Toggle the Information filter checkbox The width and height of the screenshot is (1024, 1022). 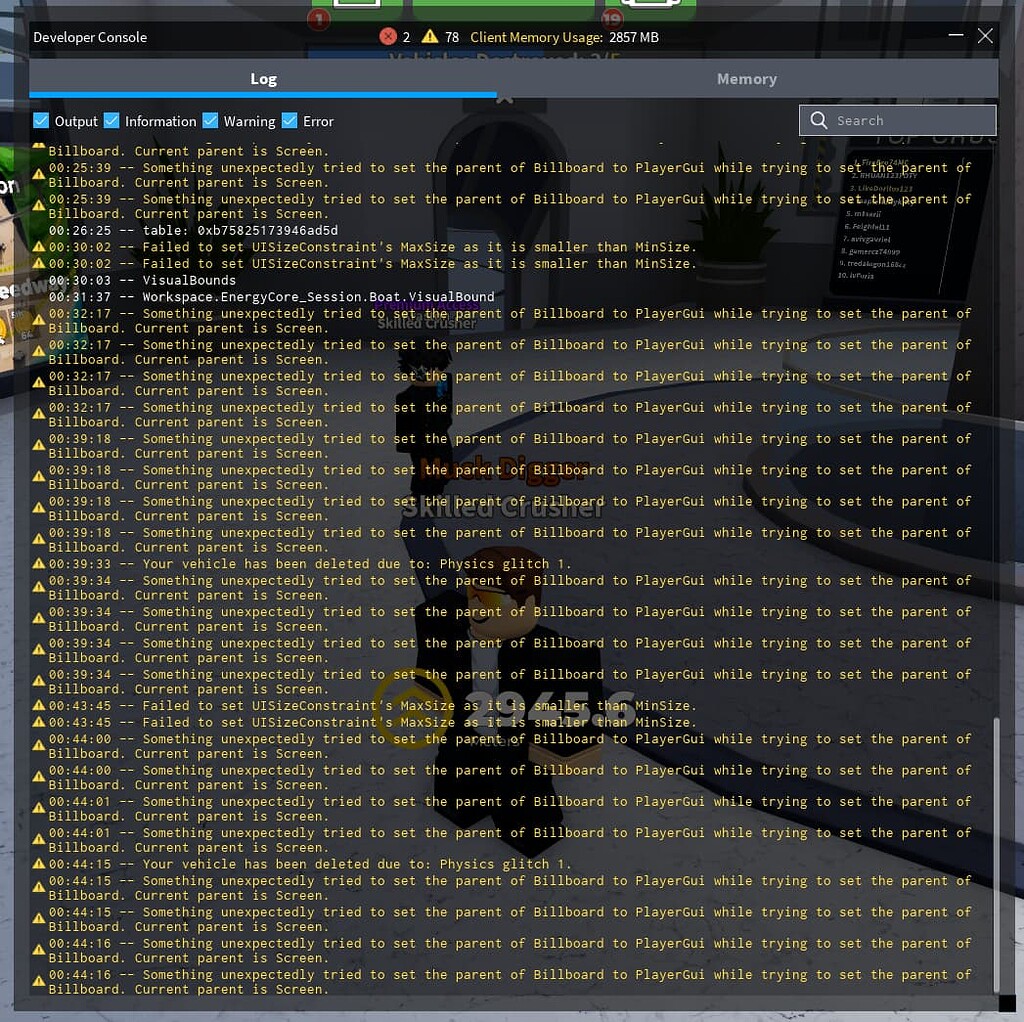[x=111, y=121]
